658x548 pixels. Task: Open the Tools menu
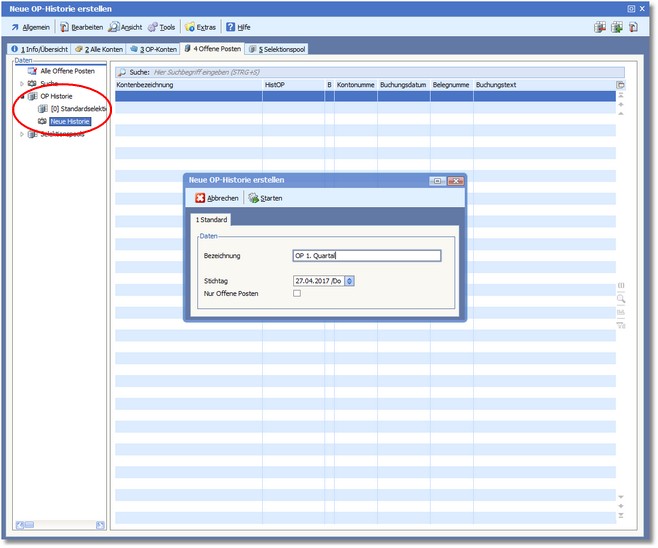pos(162,27)
